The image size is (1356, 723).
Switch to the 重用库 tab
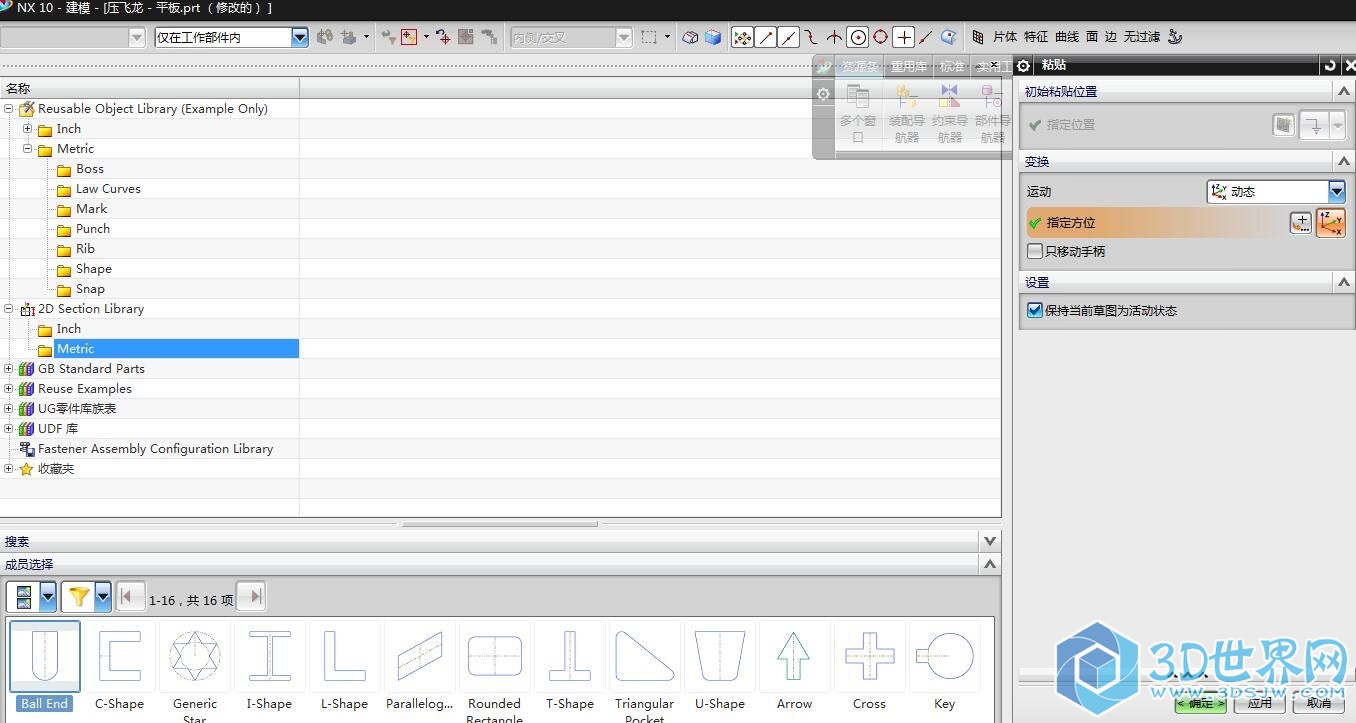(x=909, y=66)
